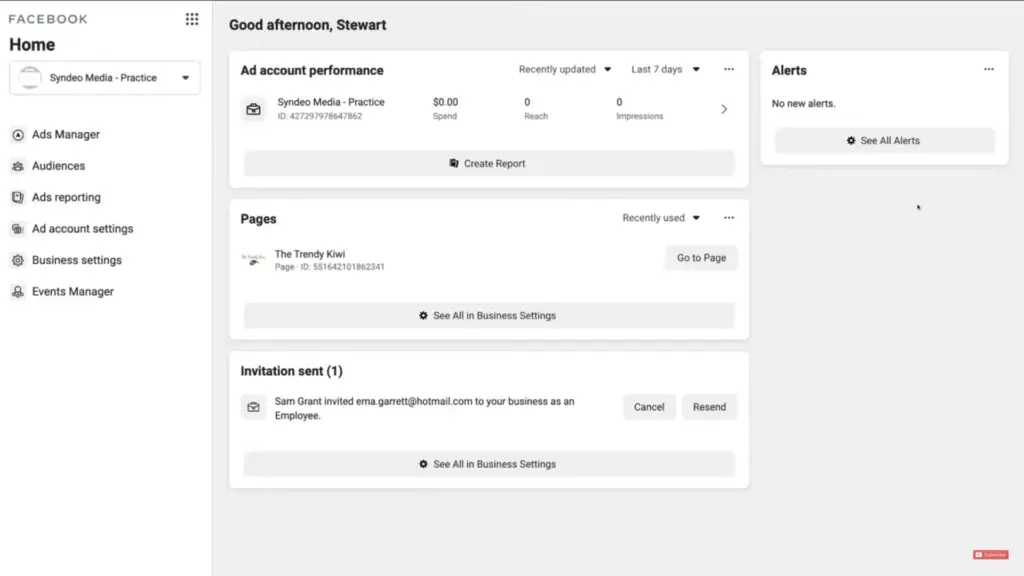Click See All in Business Settings under Pages
Image resolution: width=1024 pixels, height=576 pixels.
(x=488, y=315)
